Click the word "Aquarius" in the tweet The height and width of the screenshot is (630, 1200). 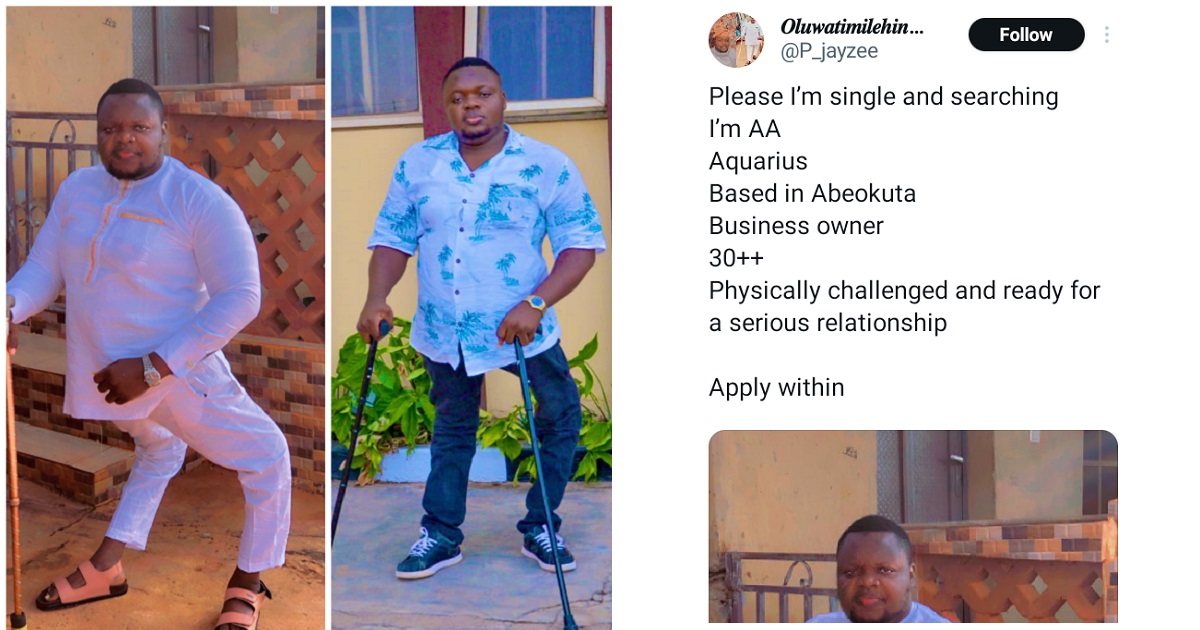tap(758, 161)
